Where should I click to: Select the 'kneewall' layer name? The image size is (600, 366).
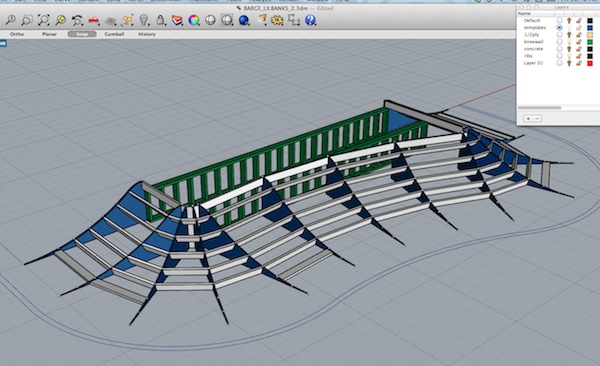pos(533,42)
